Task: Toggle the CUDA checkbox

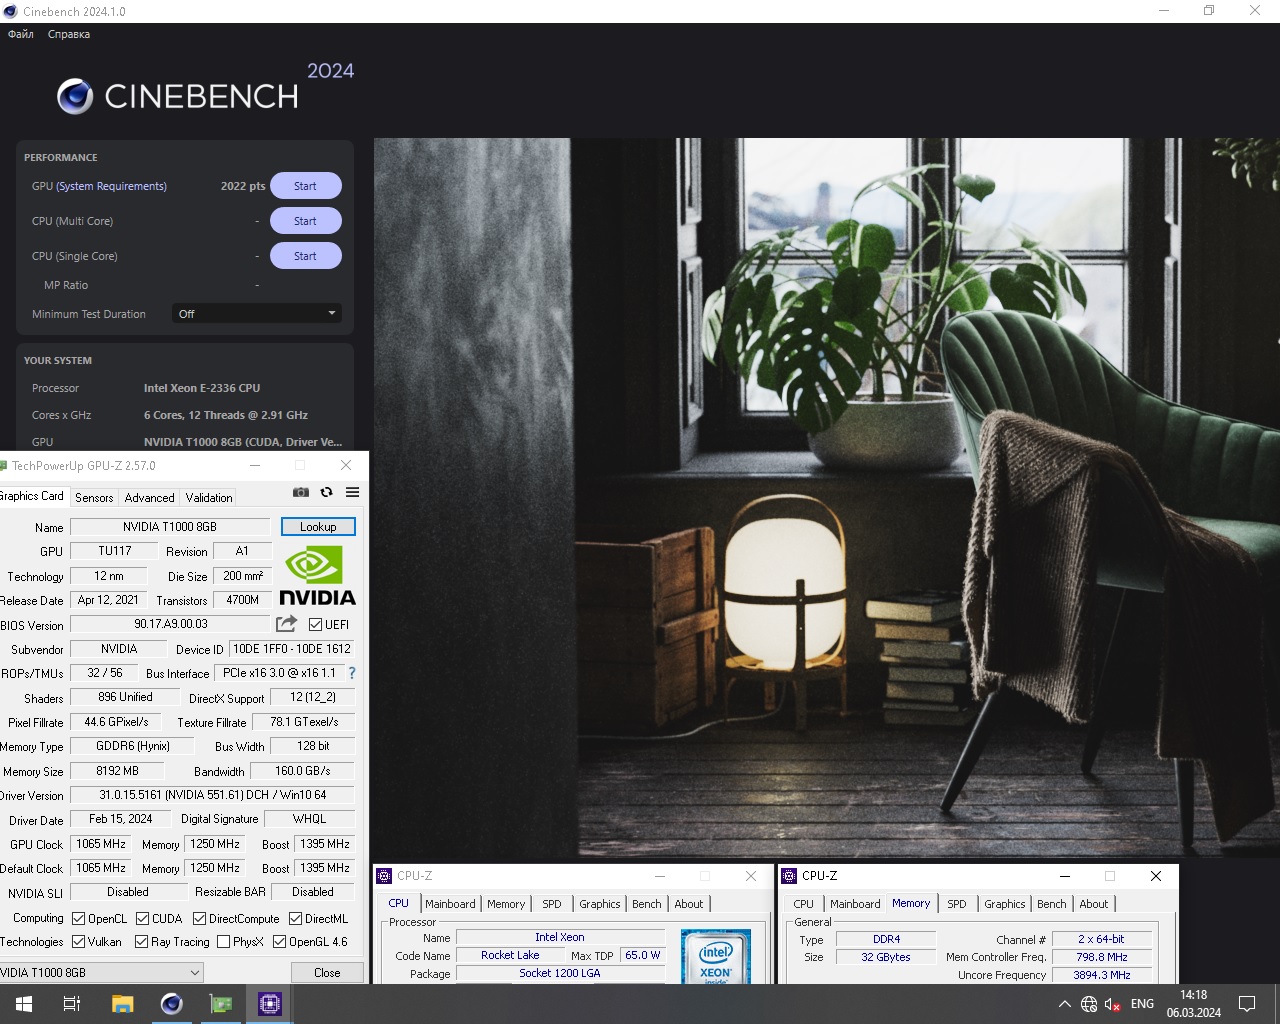Action: [143, 918]
